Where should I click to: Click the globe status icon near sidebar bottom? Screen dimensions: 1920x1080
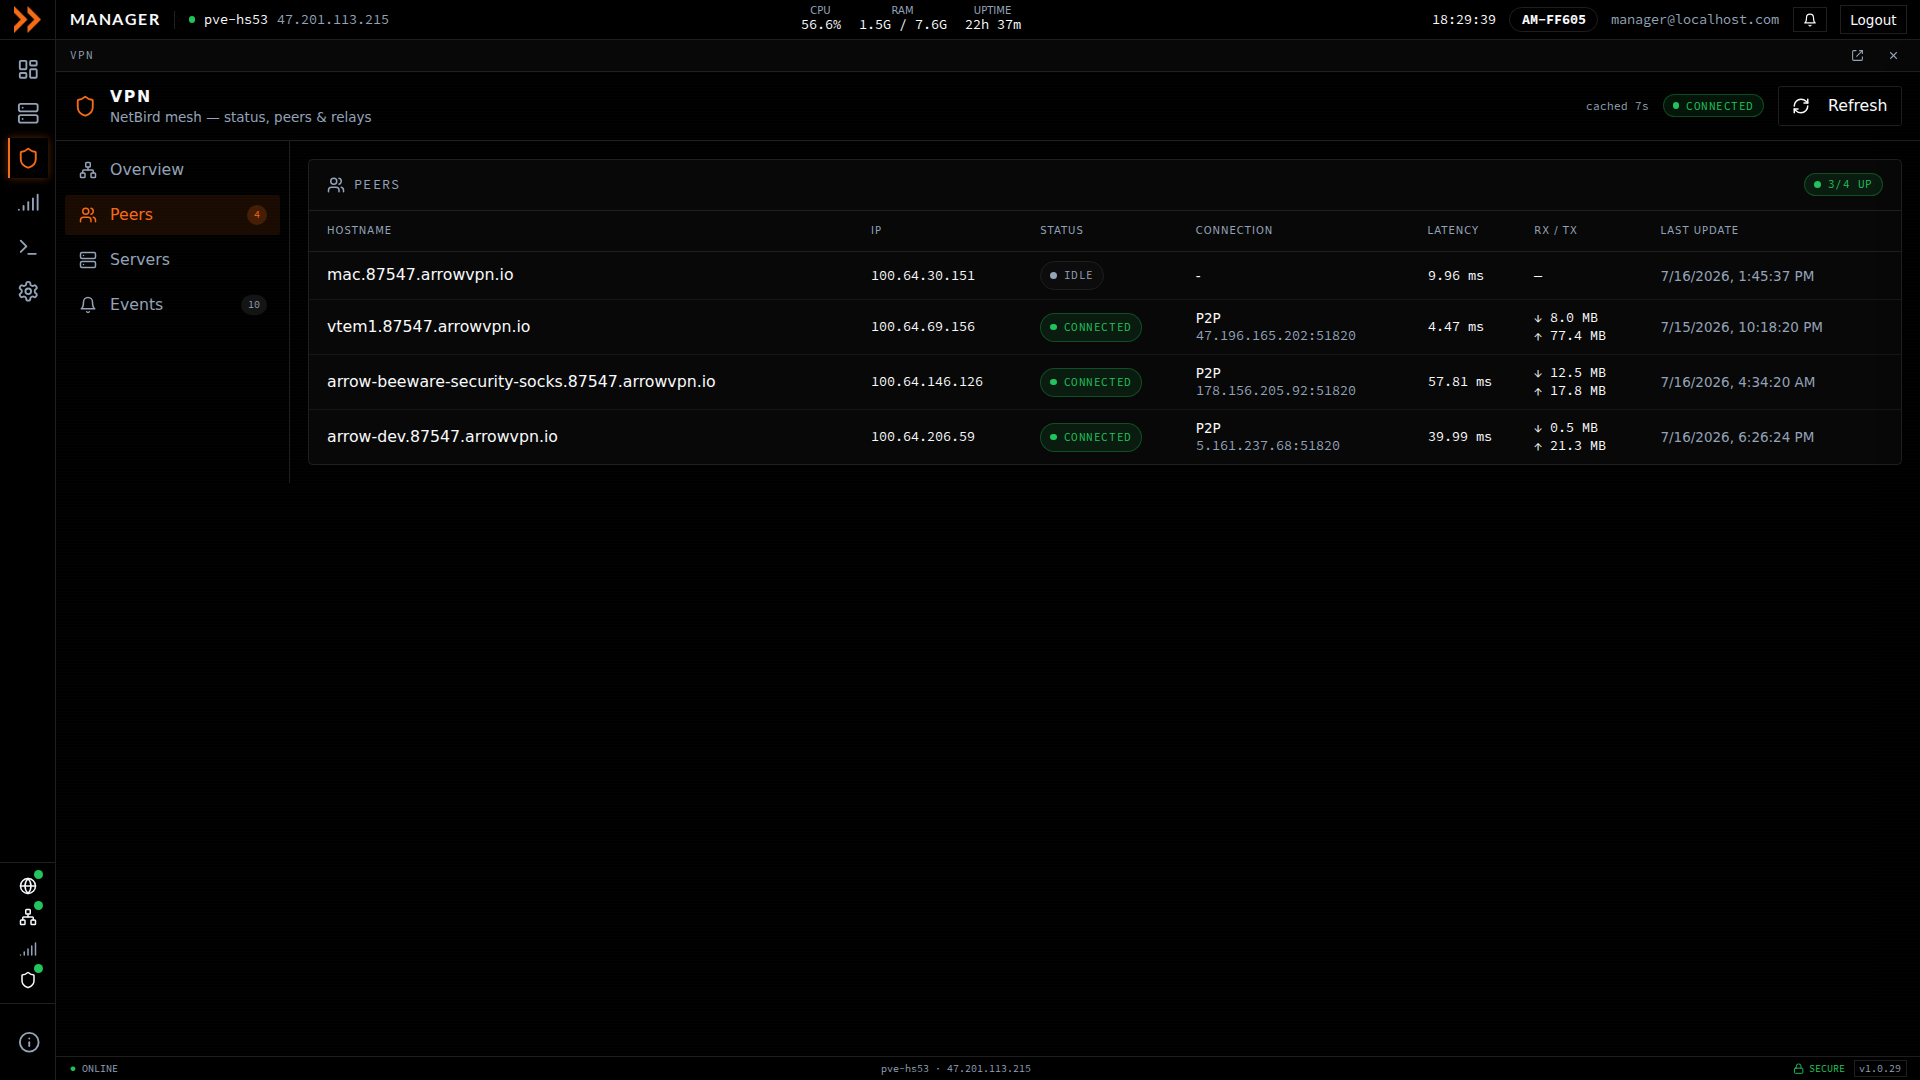pos(28,886)
